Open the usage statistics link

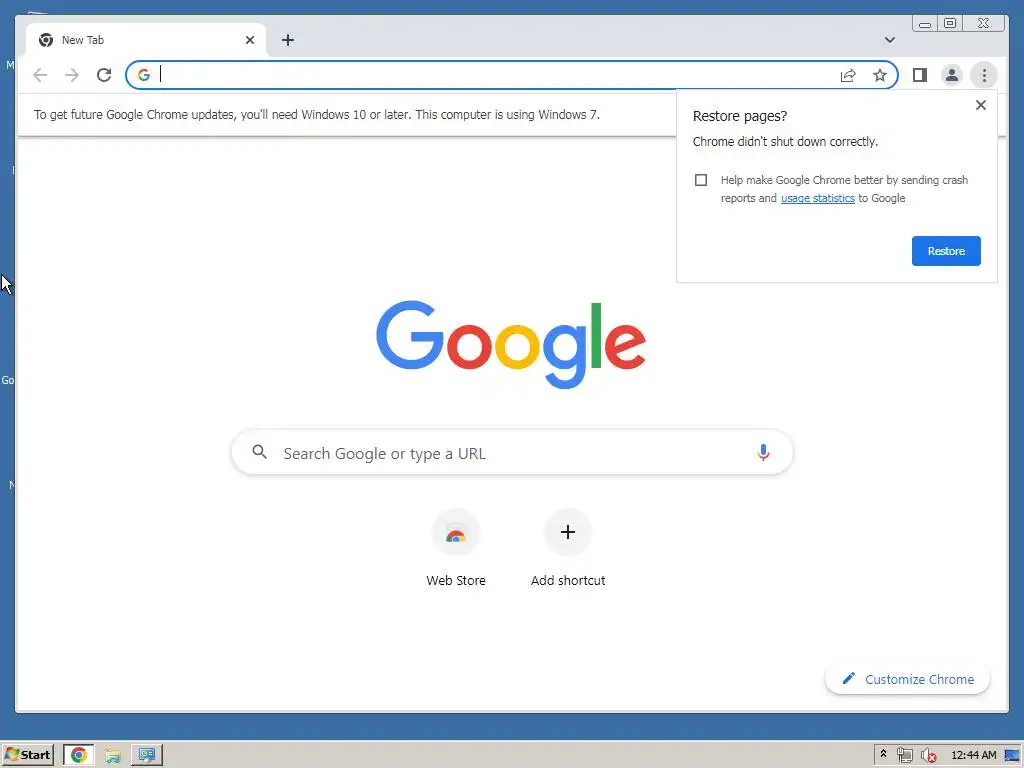pos(818,198)
